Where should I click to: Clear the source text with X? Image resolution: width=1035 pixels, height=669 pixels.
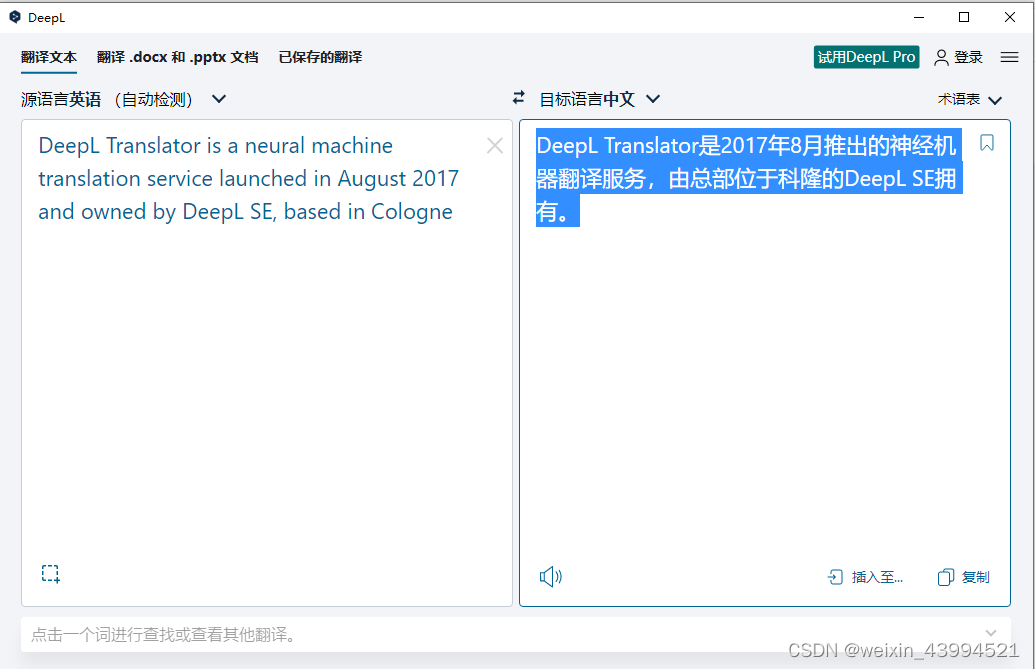pos(494,145)
